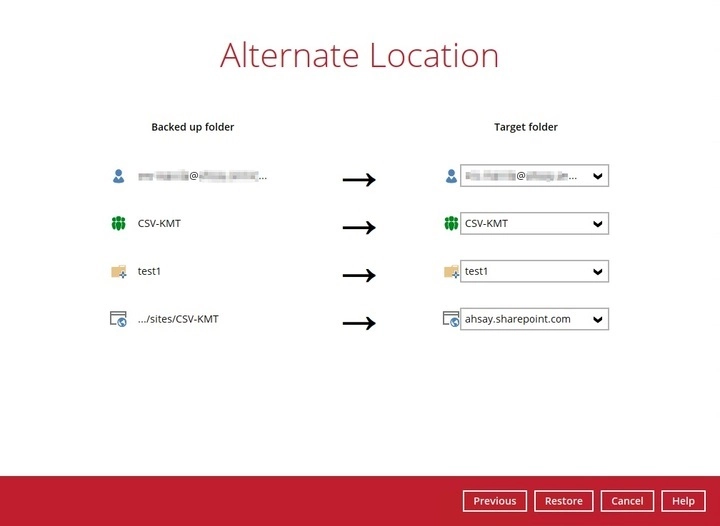This screenshot has width=720, height=526.
Task: Click the folder icon beside backed up test1
Action: pyautogui.click(x=119, y=271)
